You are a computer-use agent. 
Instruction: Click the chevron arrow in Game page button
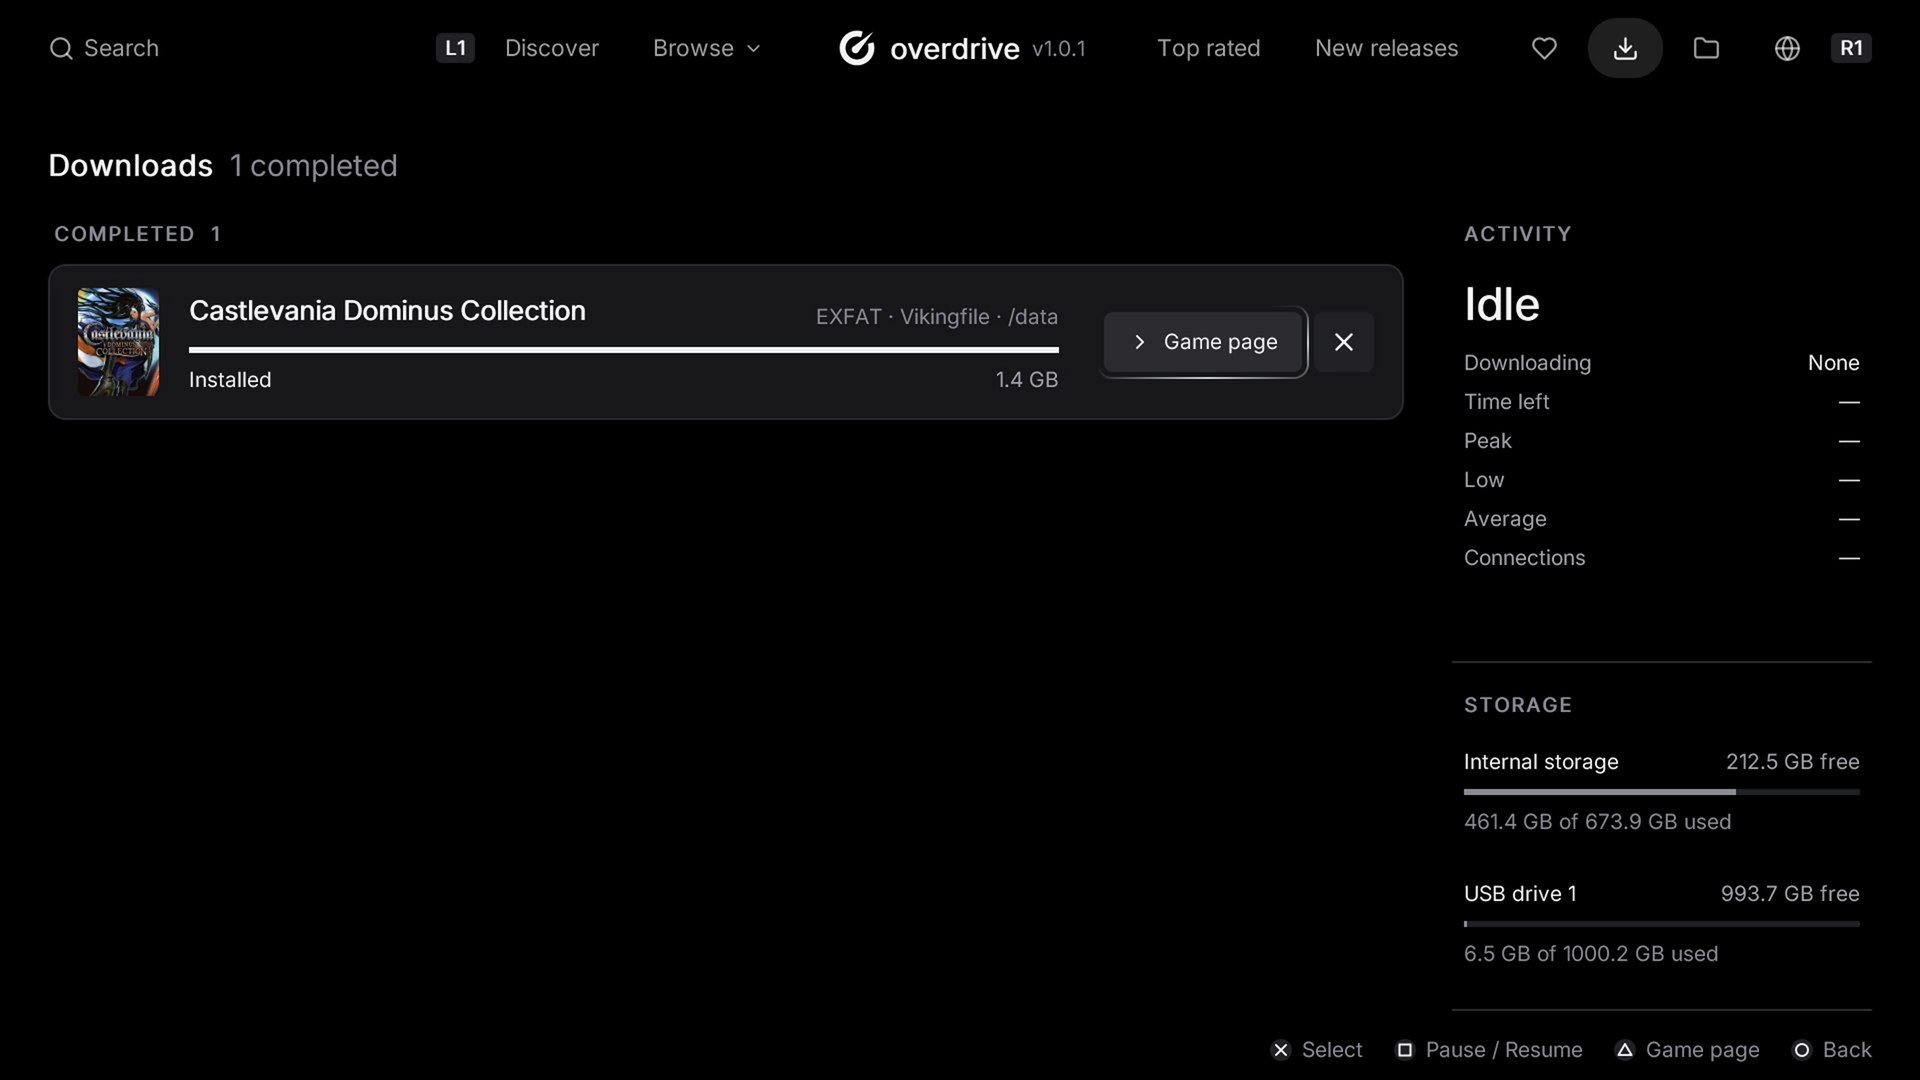pyautogui.click(x=1139, y=342)
